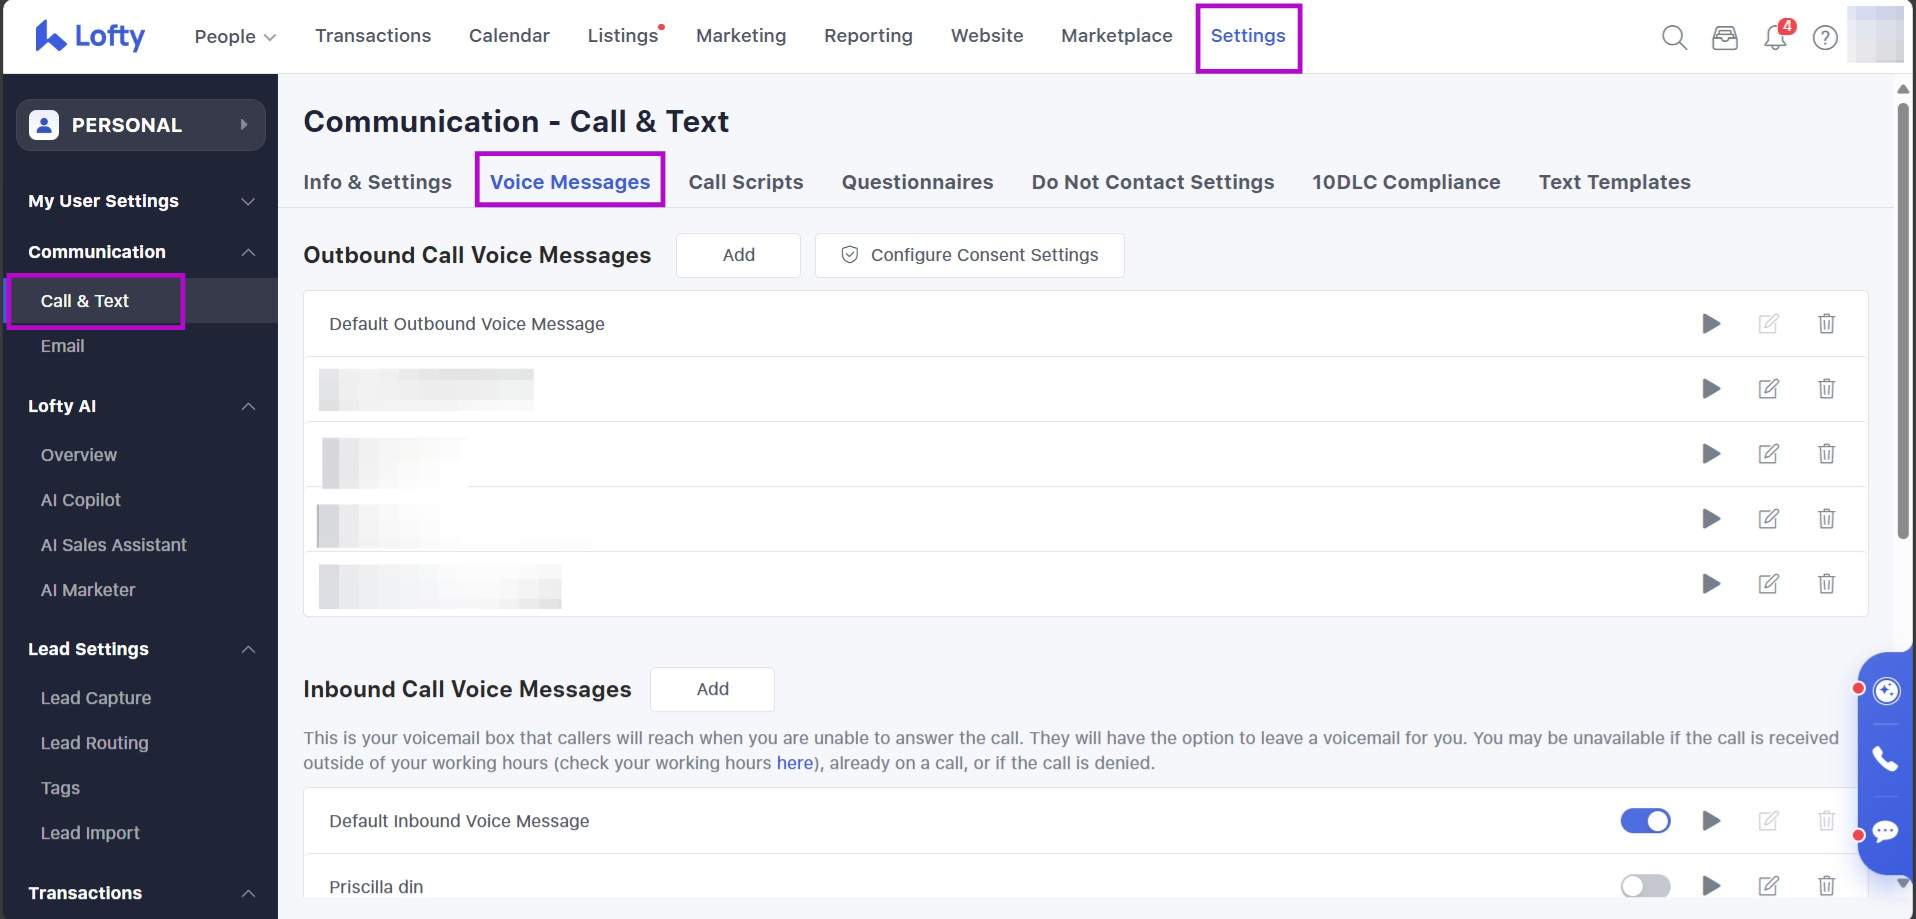The image size is (1916, 919).
Task: Open the floating chat bubble icon
Action: tap(1885, 832)
